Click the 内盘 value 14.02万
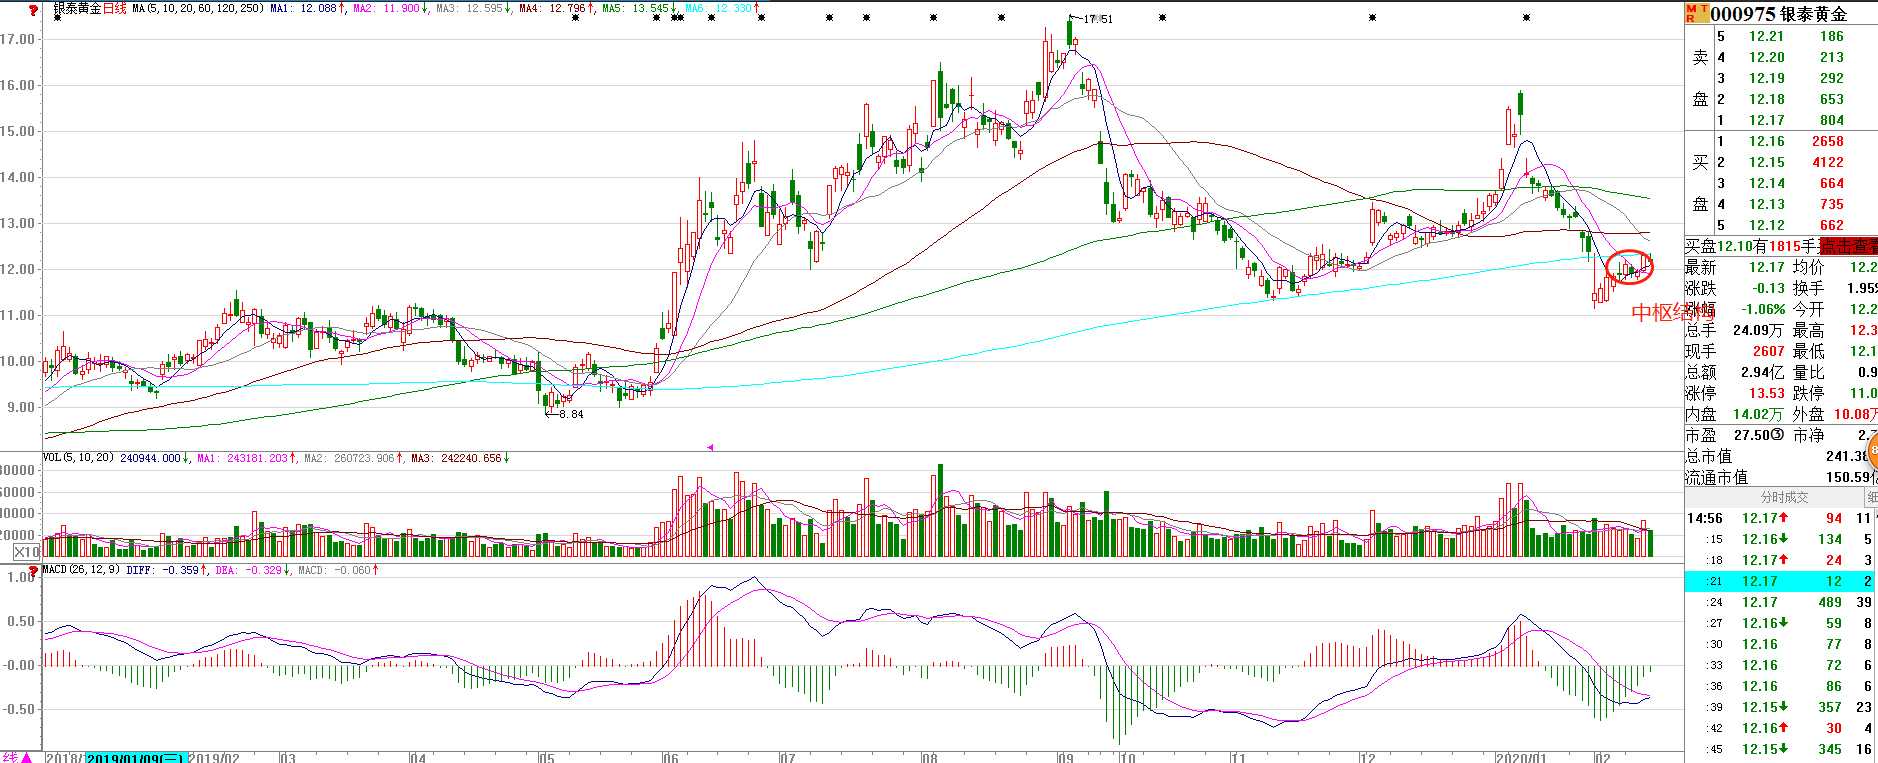The height and width of the screenshot is (763, 1878). 1757,414
